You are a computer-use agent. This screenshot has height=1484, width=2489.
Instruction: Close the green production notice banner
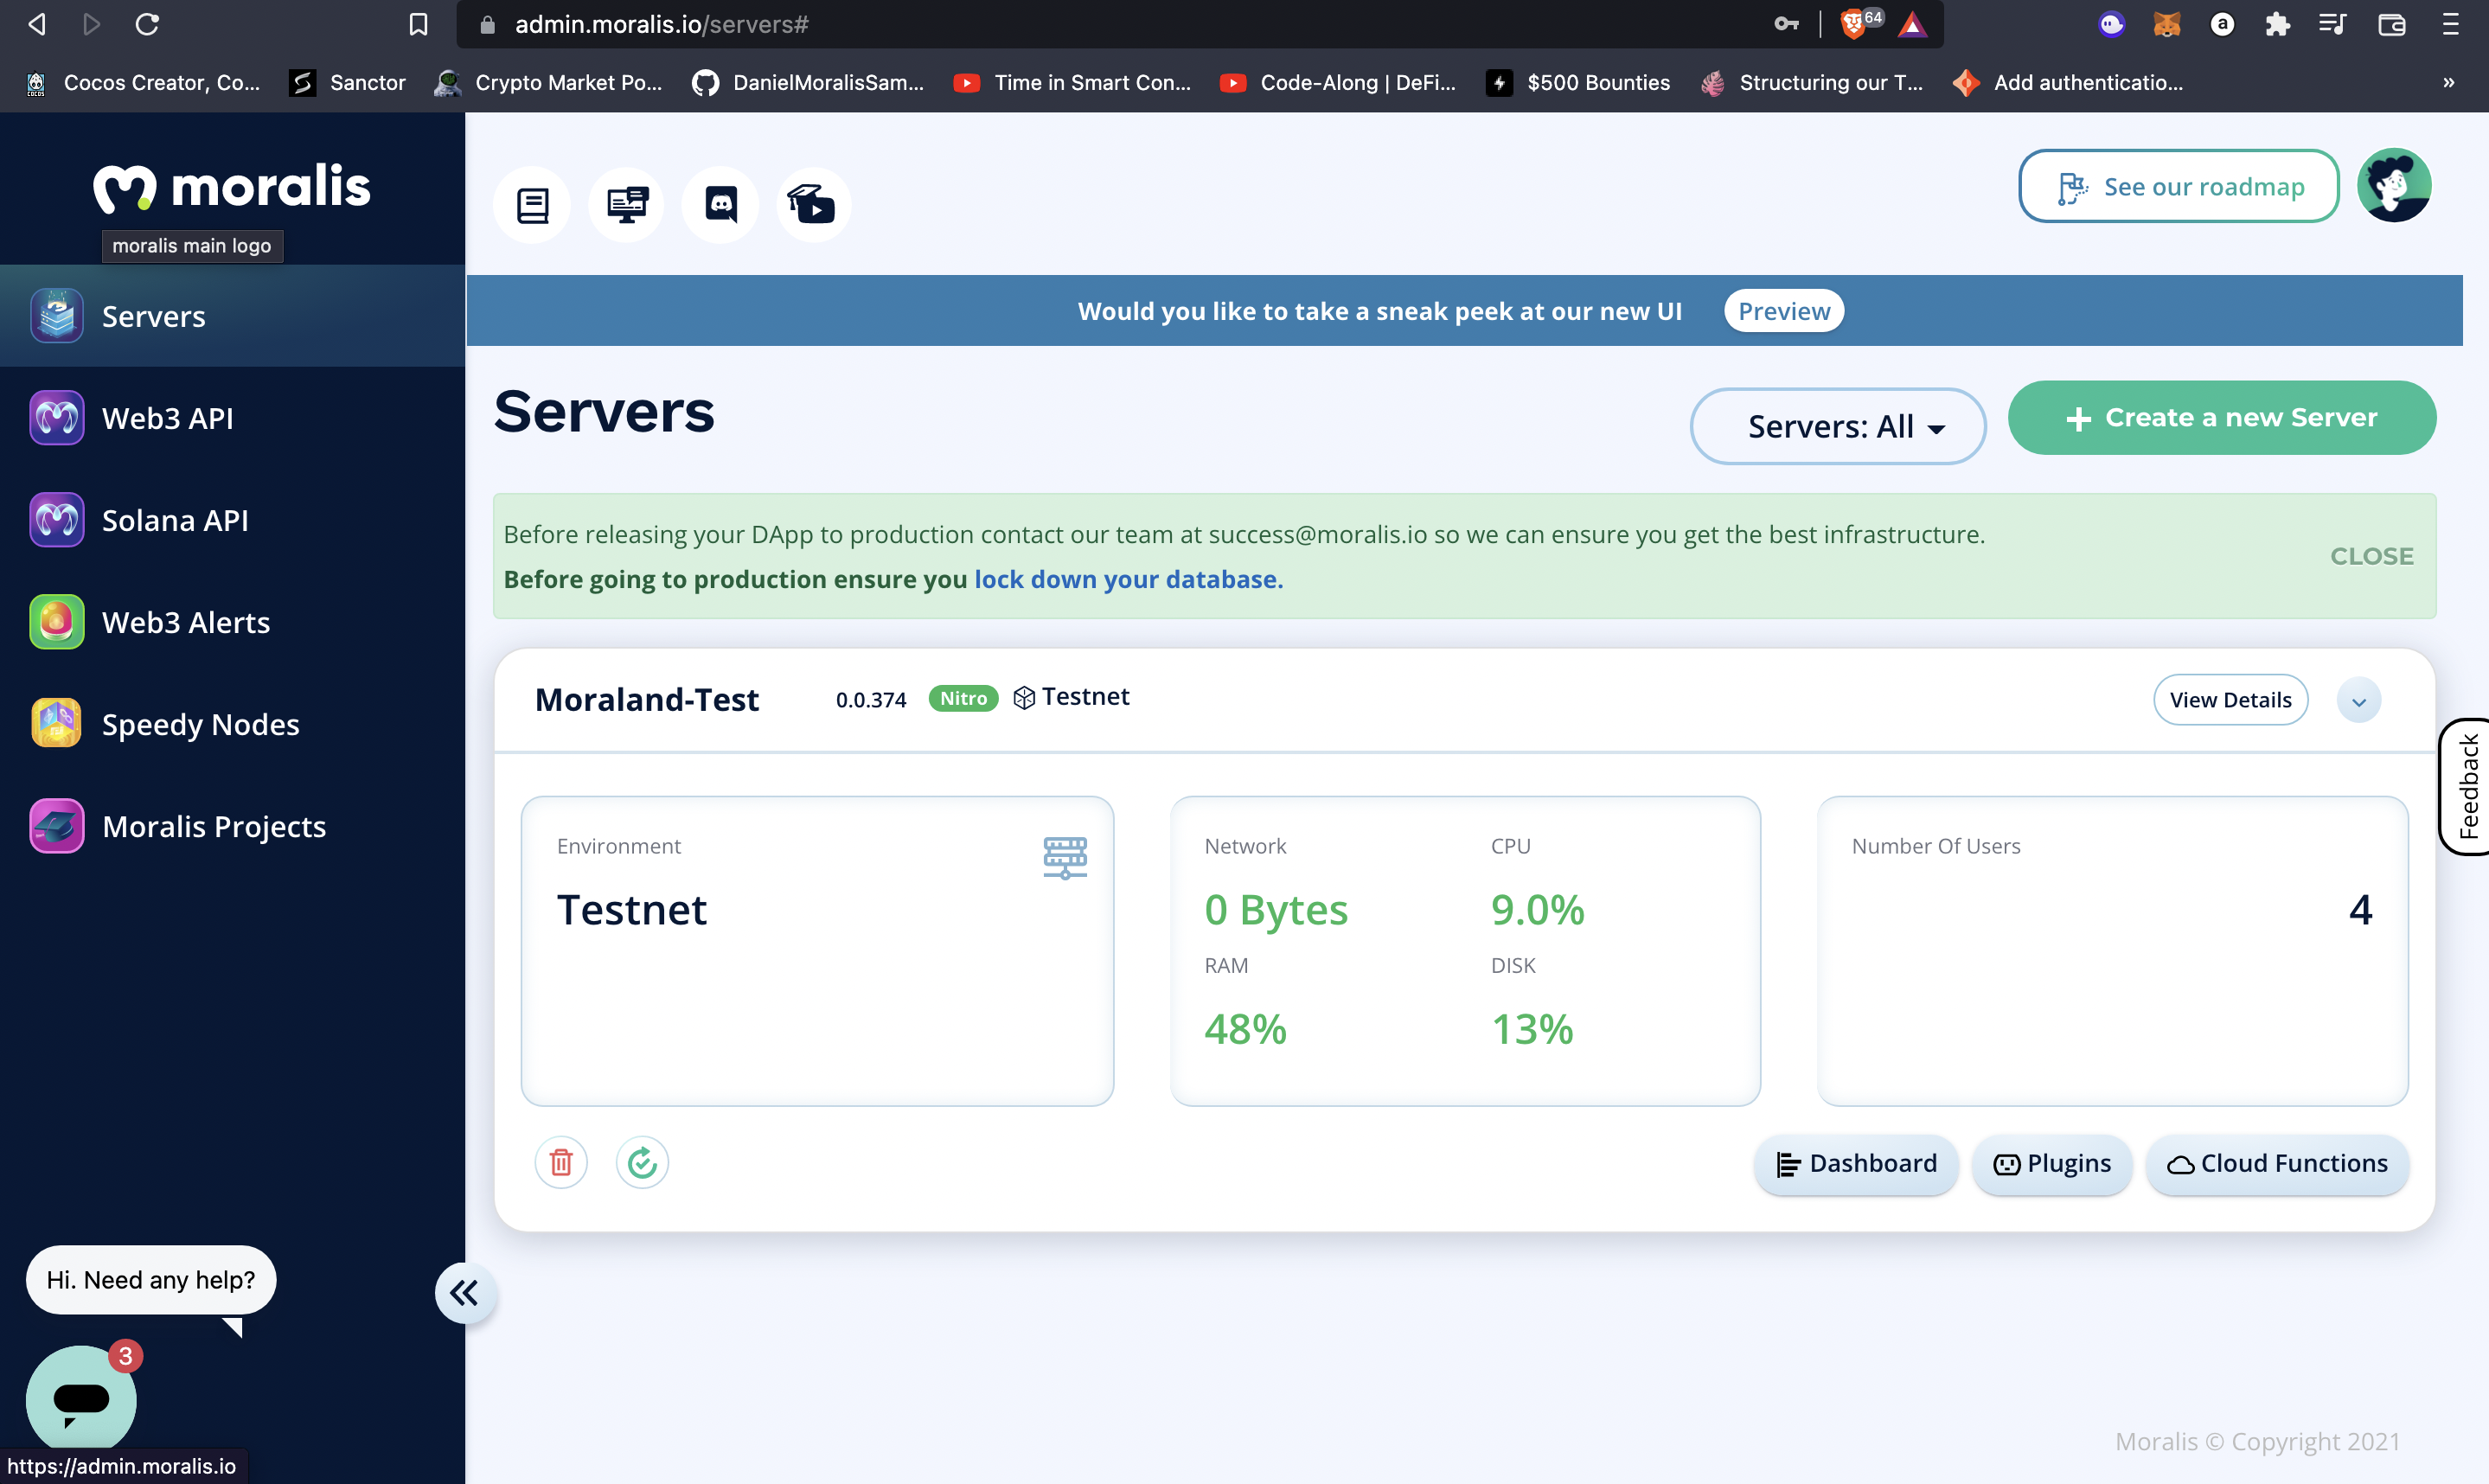pos(2371,556)
